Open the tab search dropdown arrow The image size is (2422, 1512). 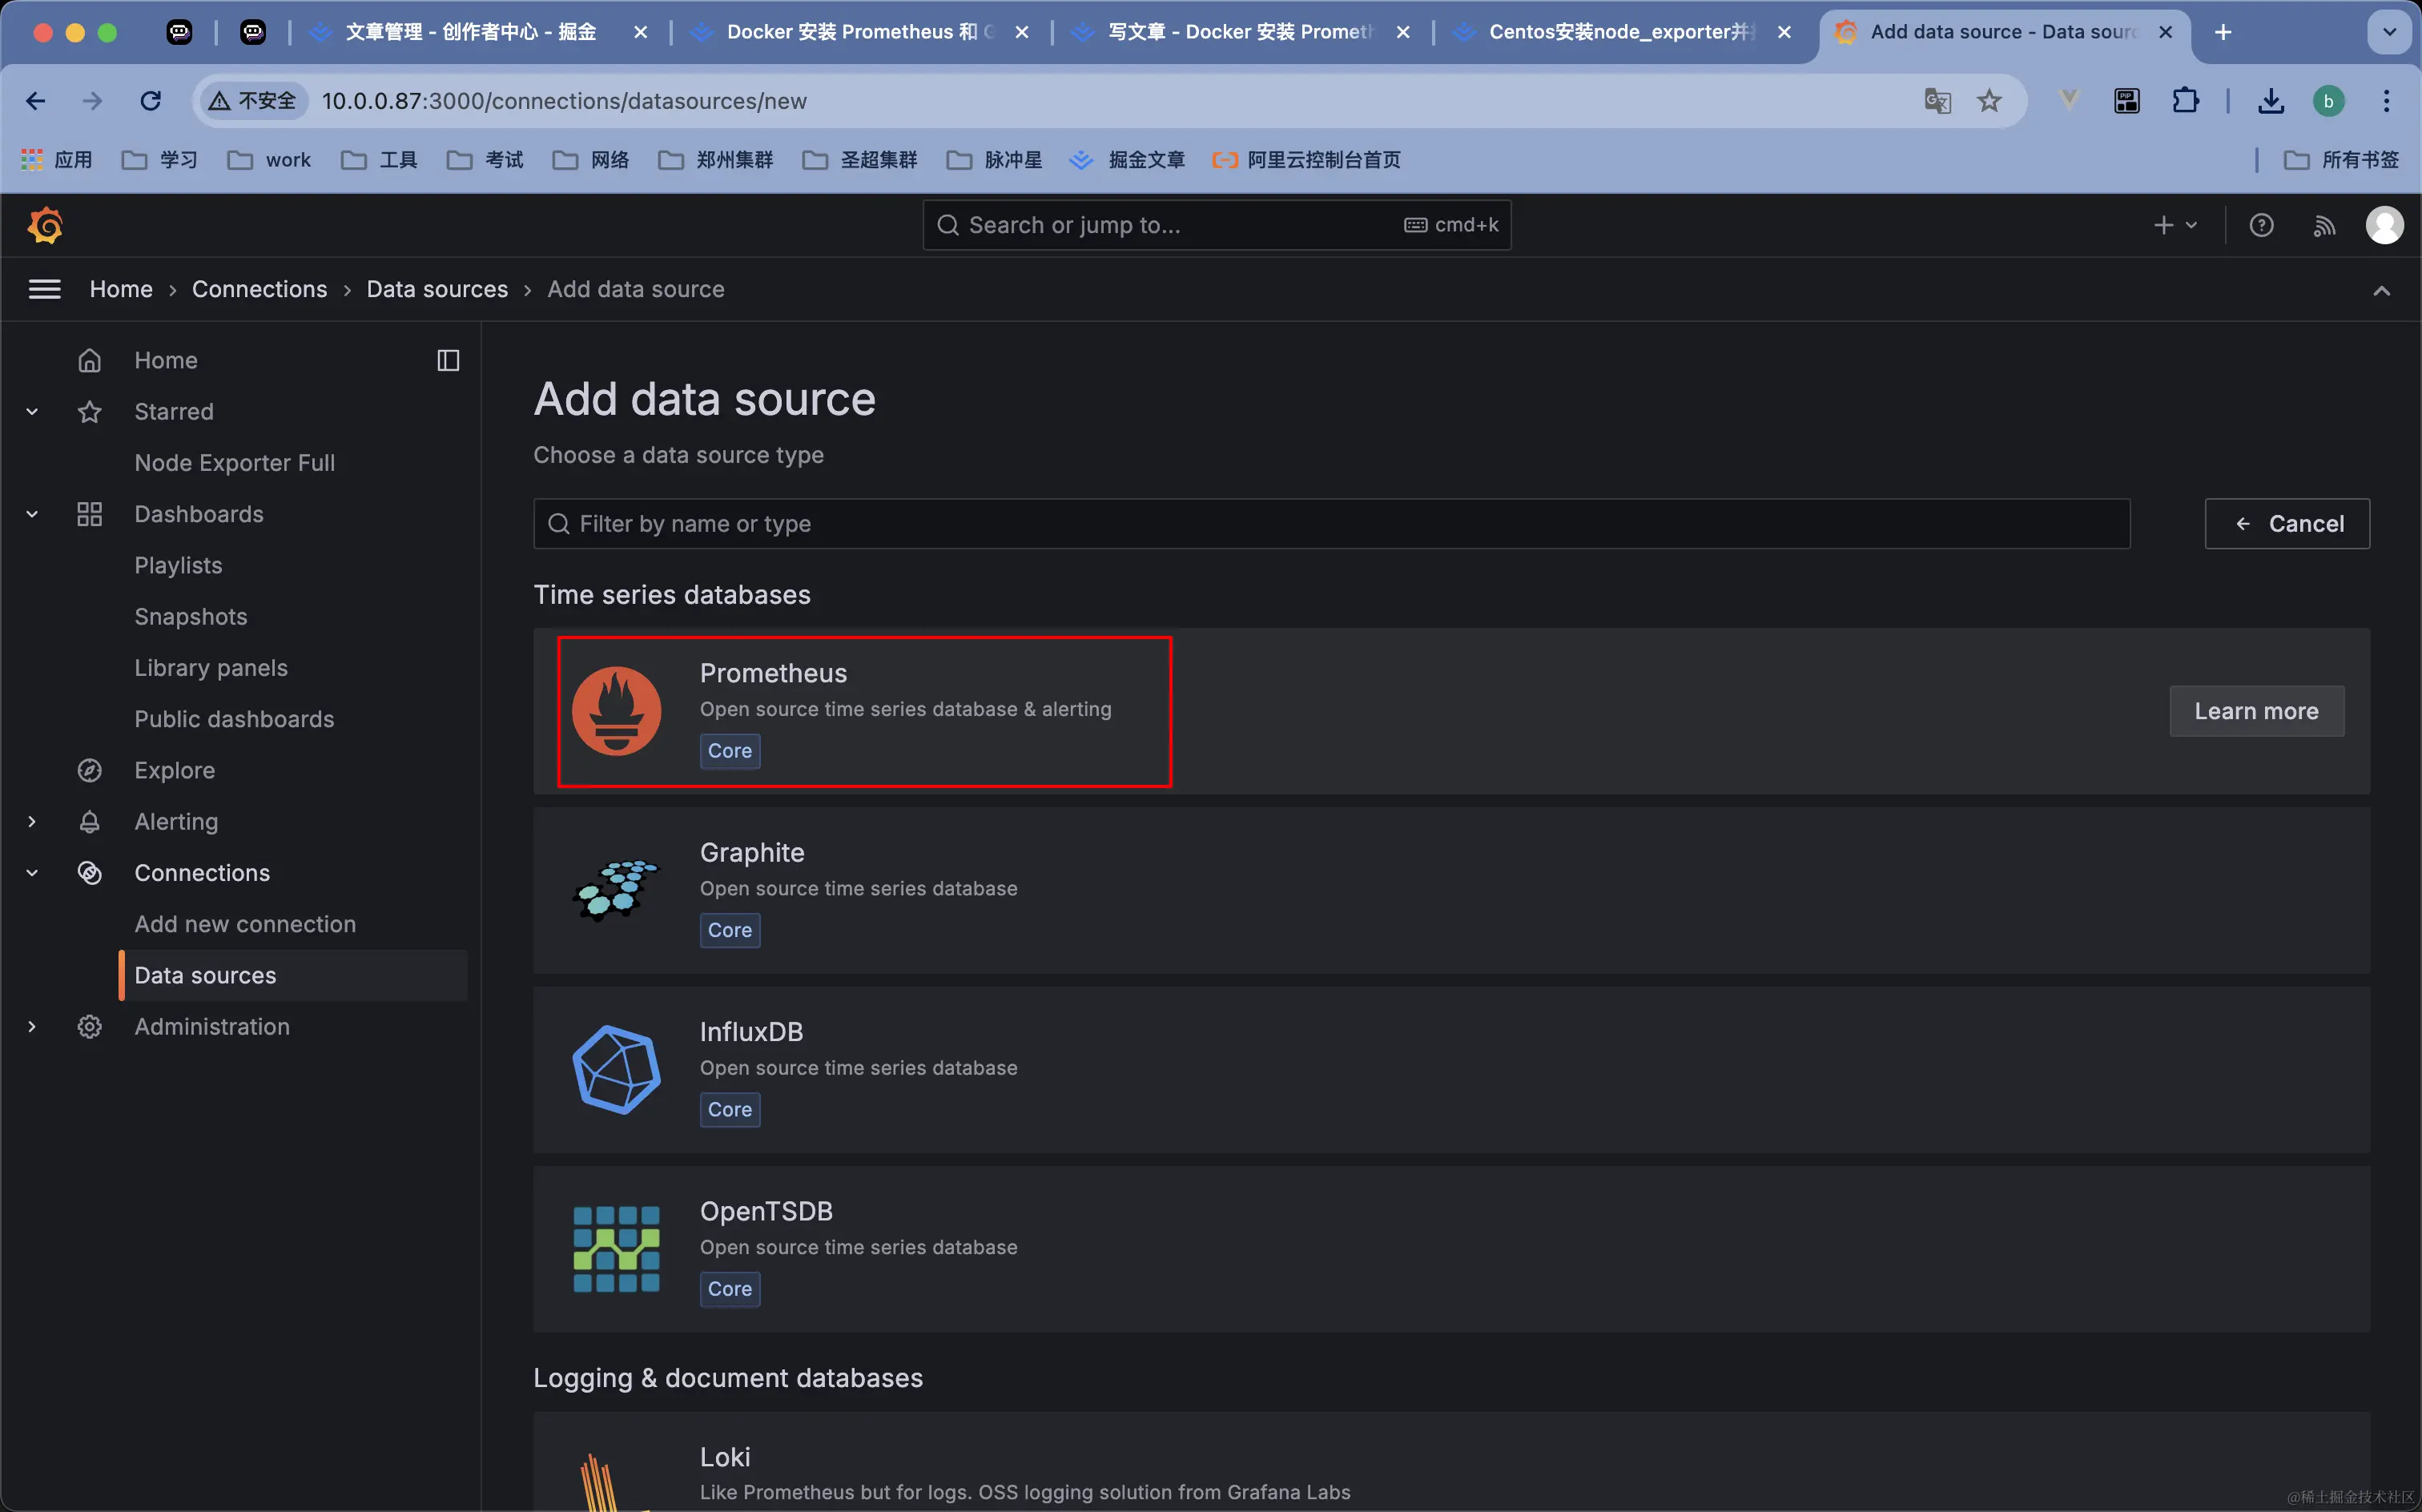2390,32
